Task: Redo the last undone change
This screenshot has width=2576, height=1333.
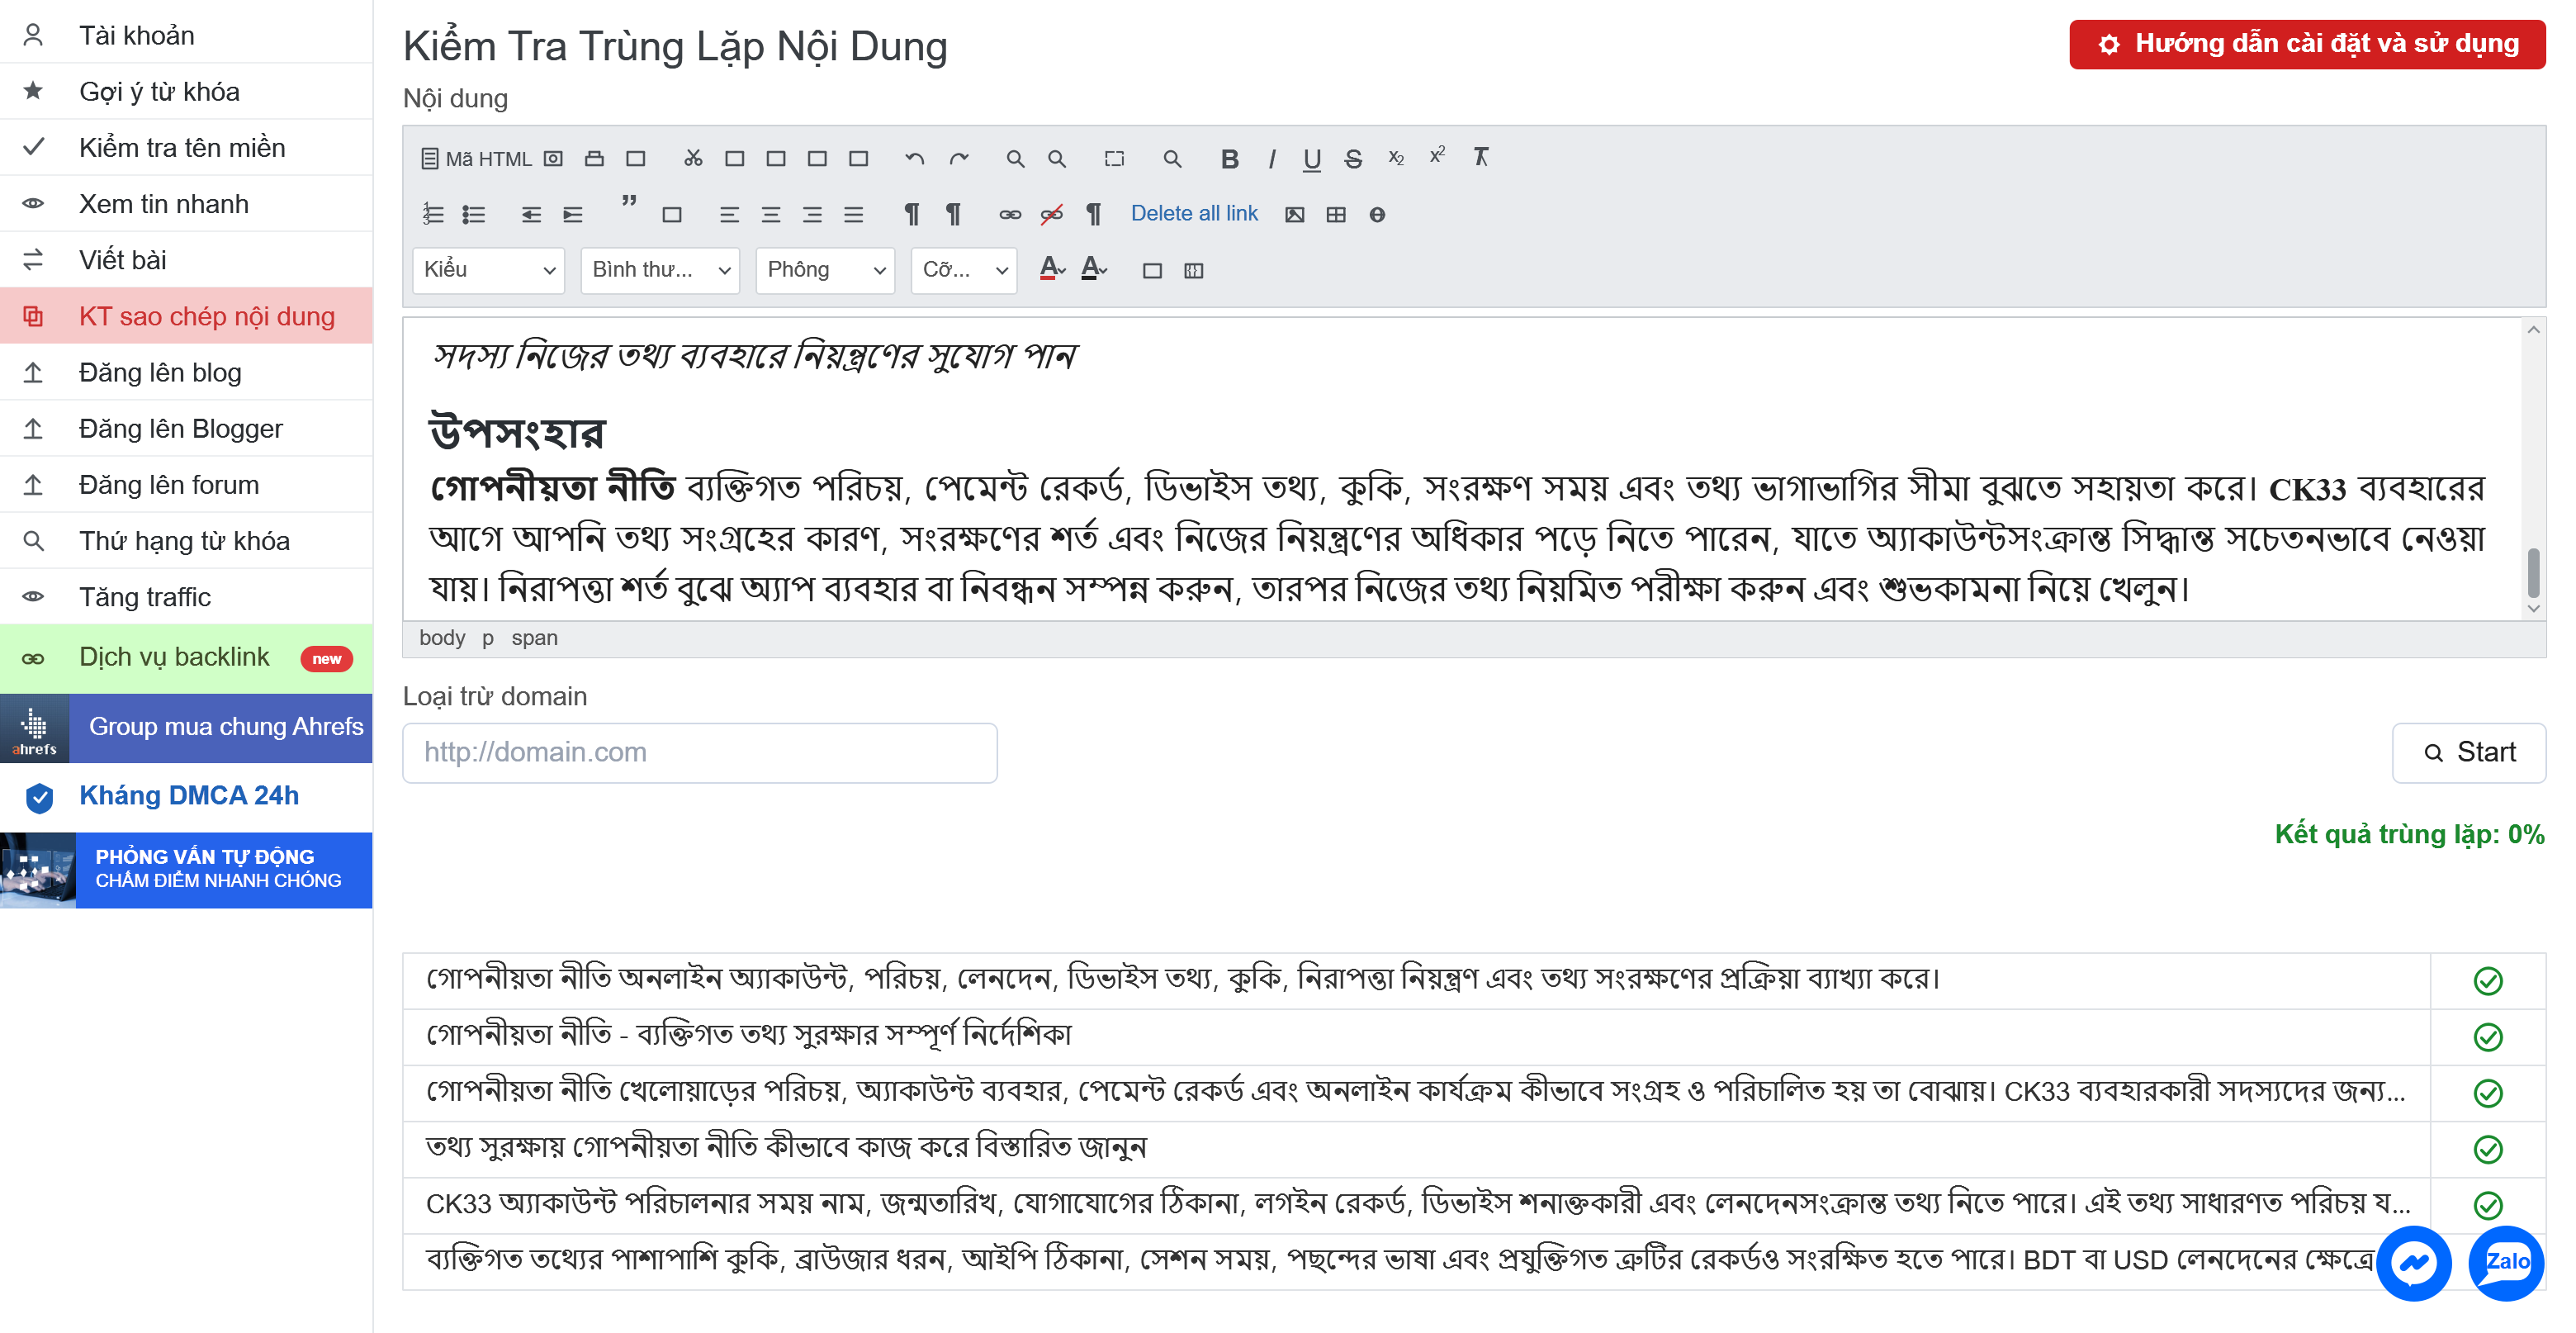Action: (x=959, y=158)
